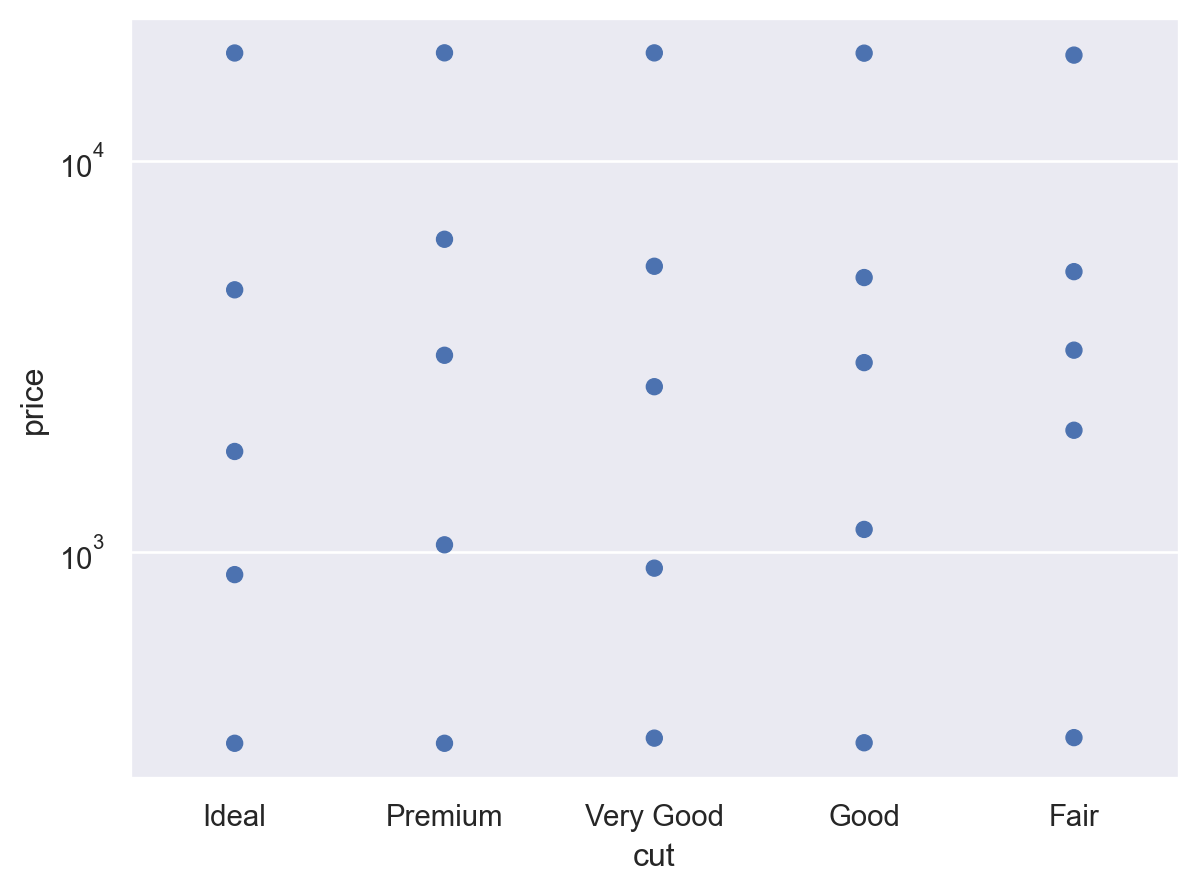The width and height of the screenshot is (1198, 890).
Task: Select the Premium point just above 10^3
Action: pyautogui.click(x=445, y=545)
